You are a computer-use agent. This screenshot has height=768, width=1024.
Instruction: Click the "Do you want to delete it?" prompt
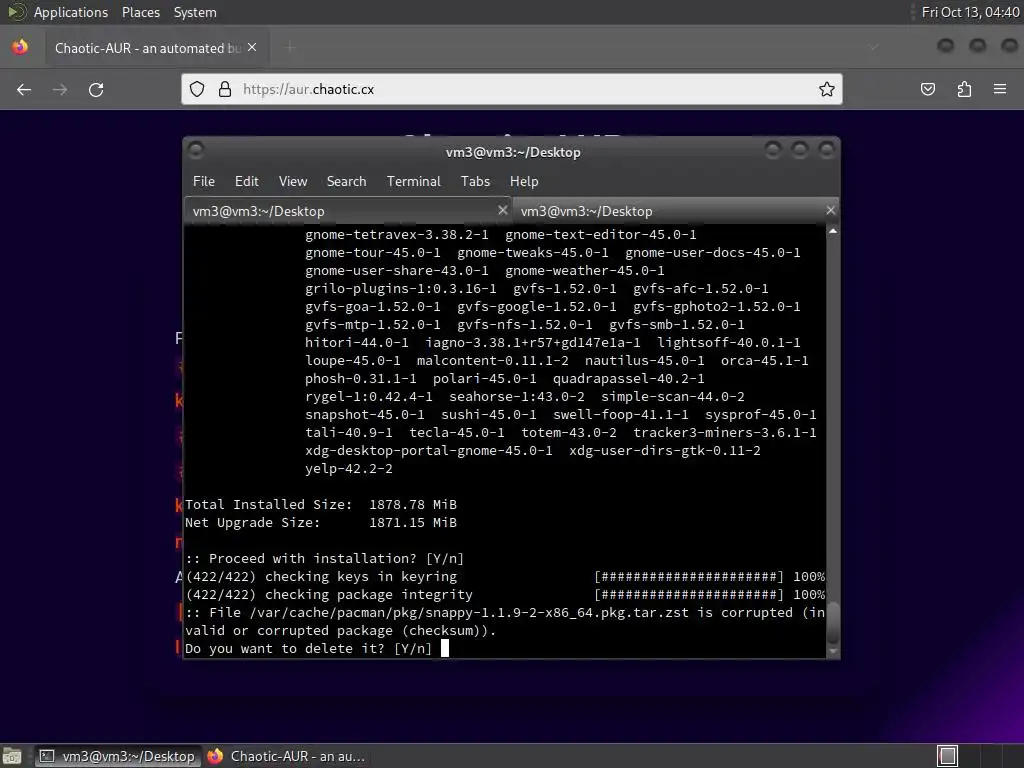click(308, 648)
